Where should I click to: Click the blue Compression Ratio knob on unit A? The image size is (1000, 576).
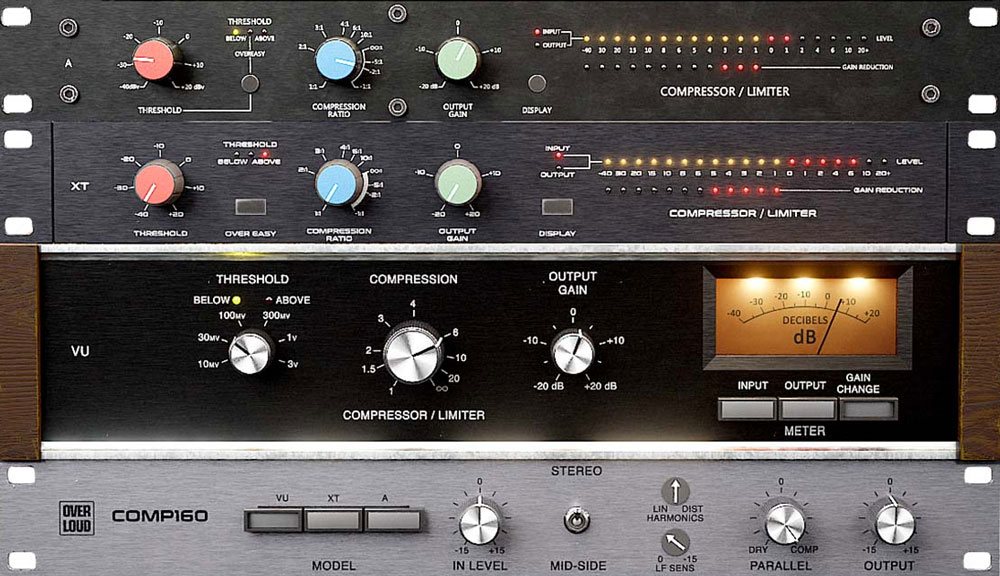[x=339, y=62]
